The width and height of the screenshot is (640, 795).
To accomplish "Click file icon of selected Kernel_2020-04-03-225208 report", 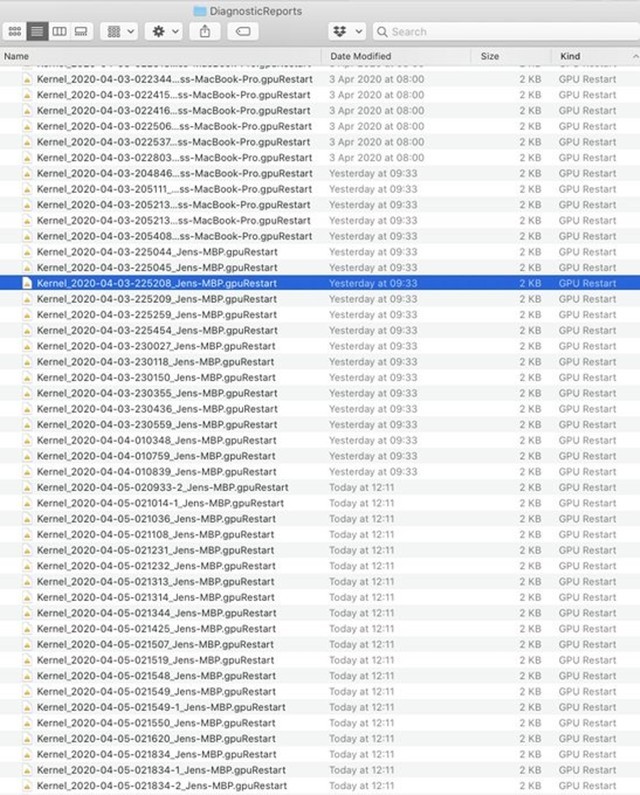I will click(x=27, y=283).
